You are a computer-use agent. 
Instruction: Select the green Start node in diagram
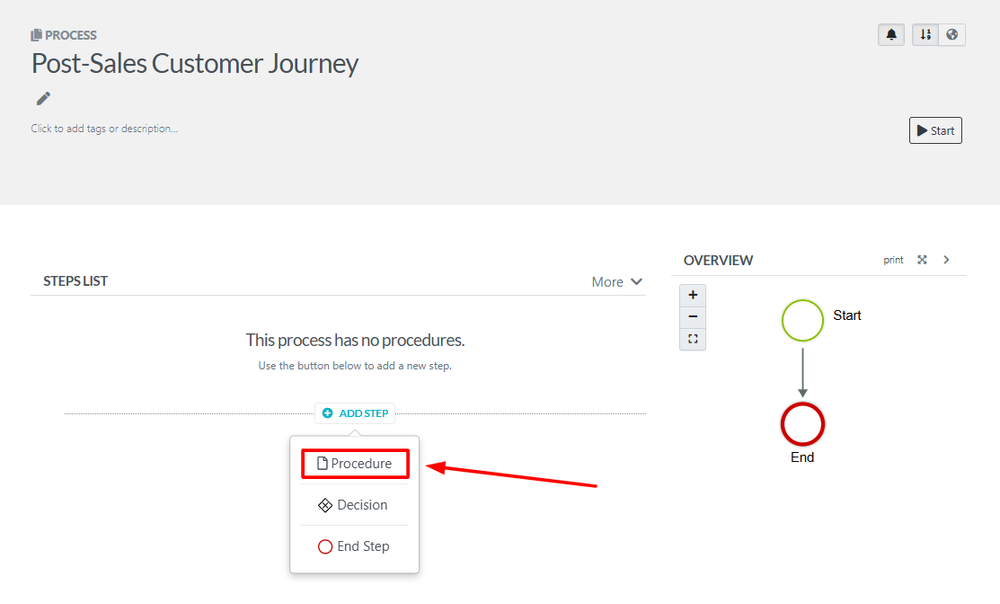(x=802, y=320)
